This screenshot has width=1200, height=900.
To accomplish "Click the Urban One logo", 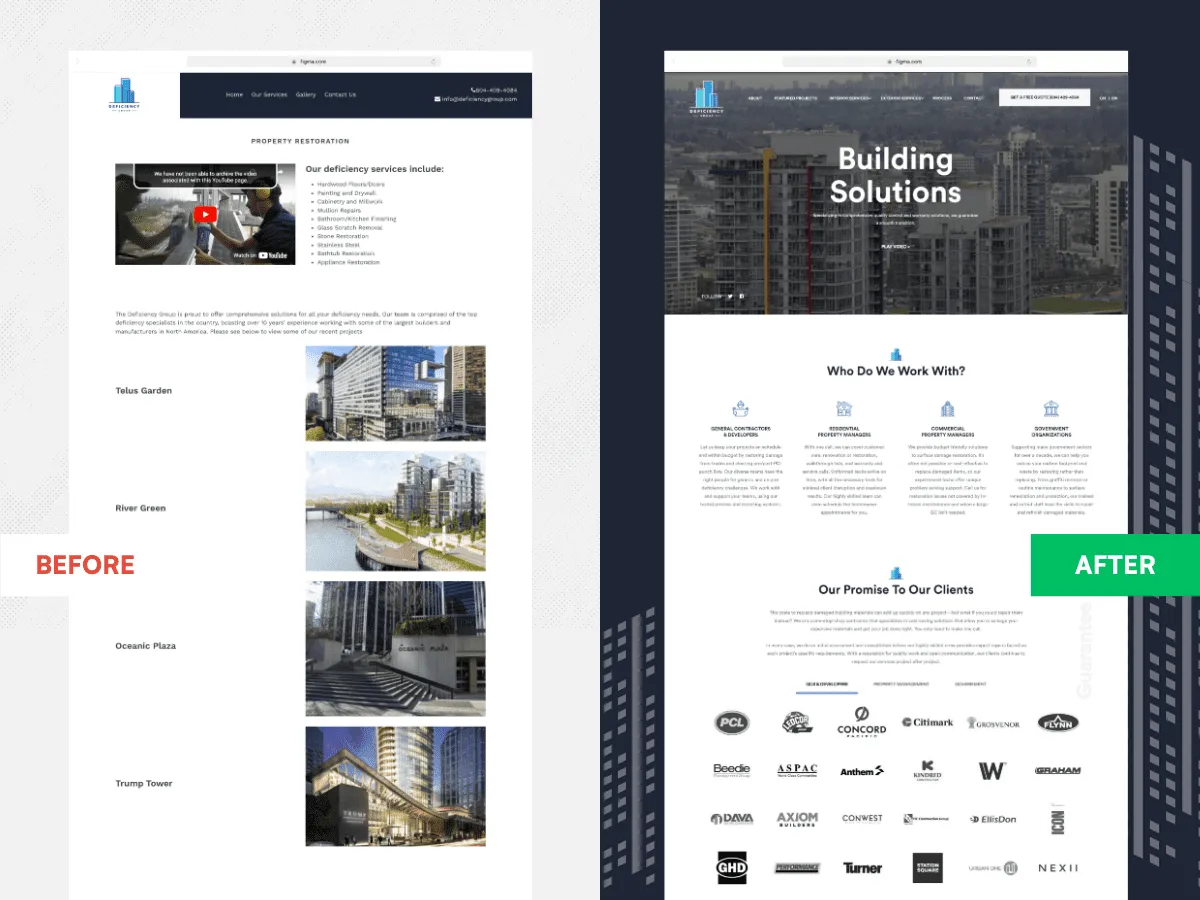I will tap(993, 868).
